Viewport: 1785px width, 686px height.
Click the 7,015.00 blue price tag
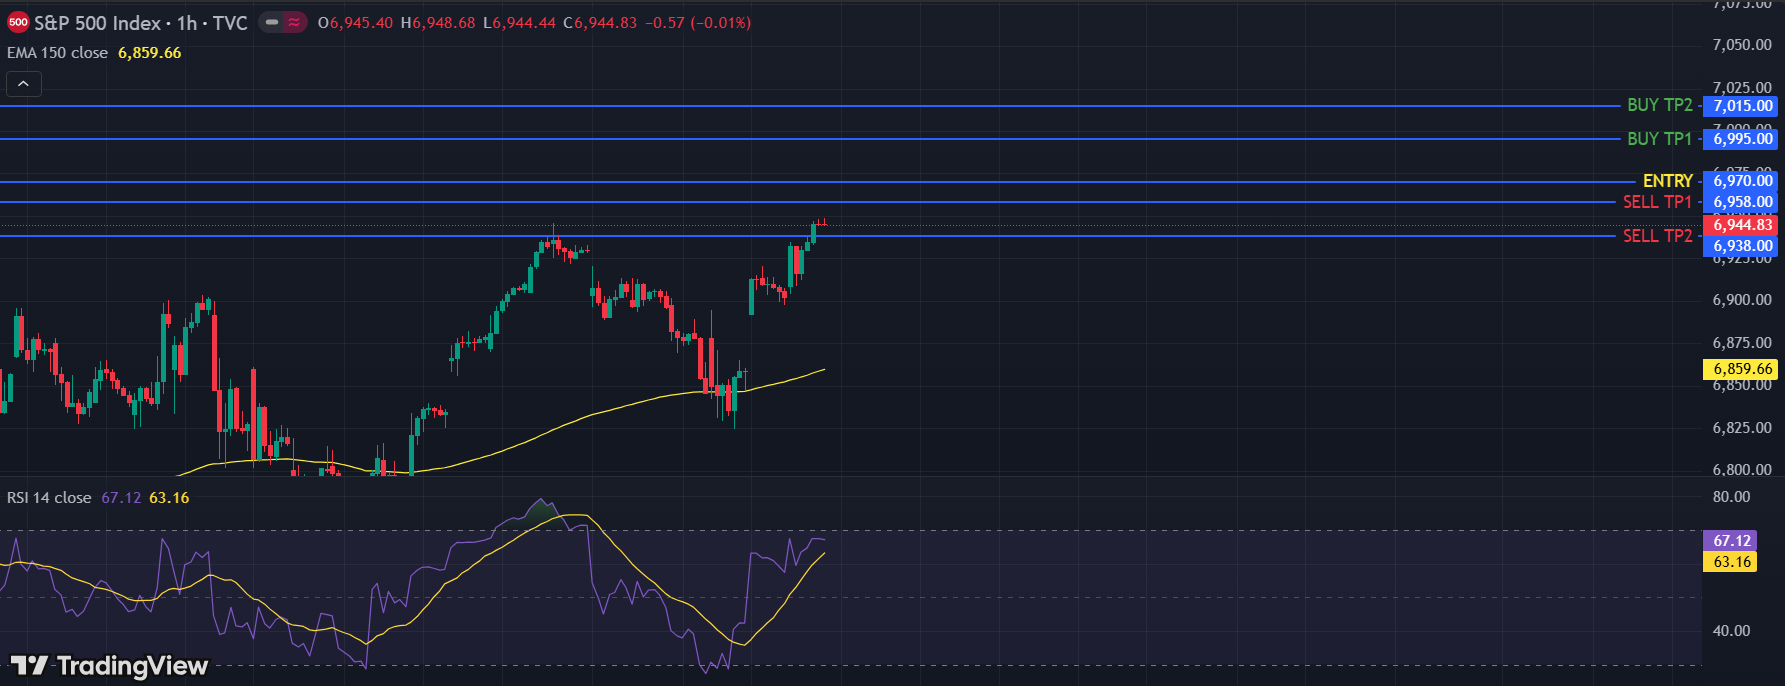click(1742, 106)
